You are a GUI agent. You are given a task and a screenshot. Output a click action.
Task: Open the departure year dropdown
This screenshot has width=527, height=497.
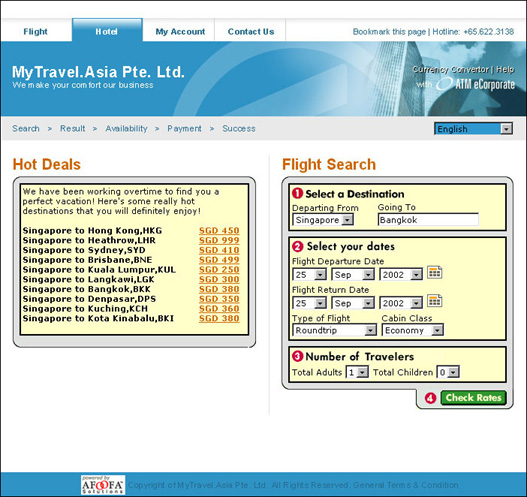pyautogui.click(x=401, y=275)
